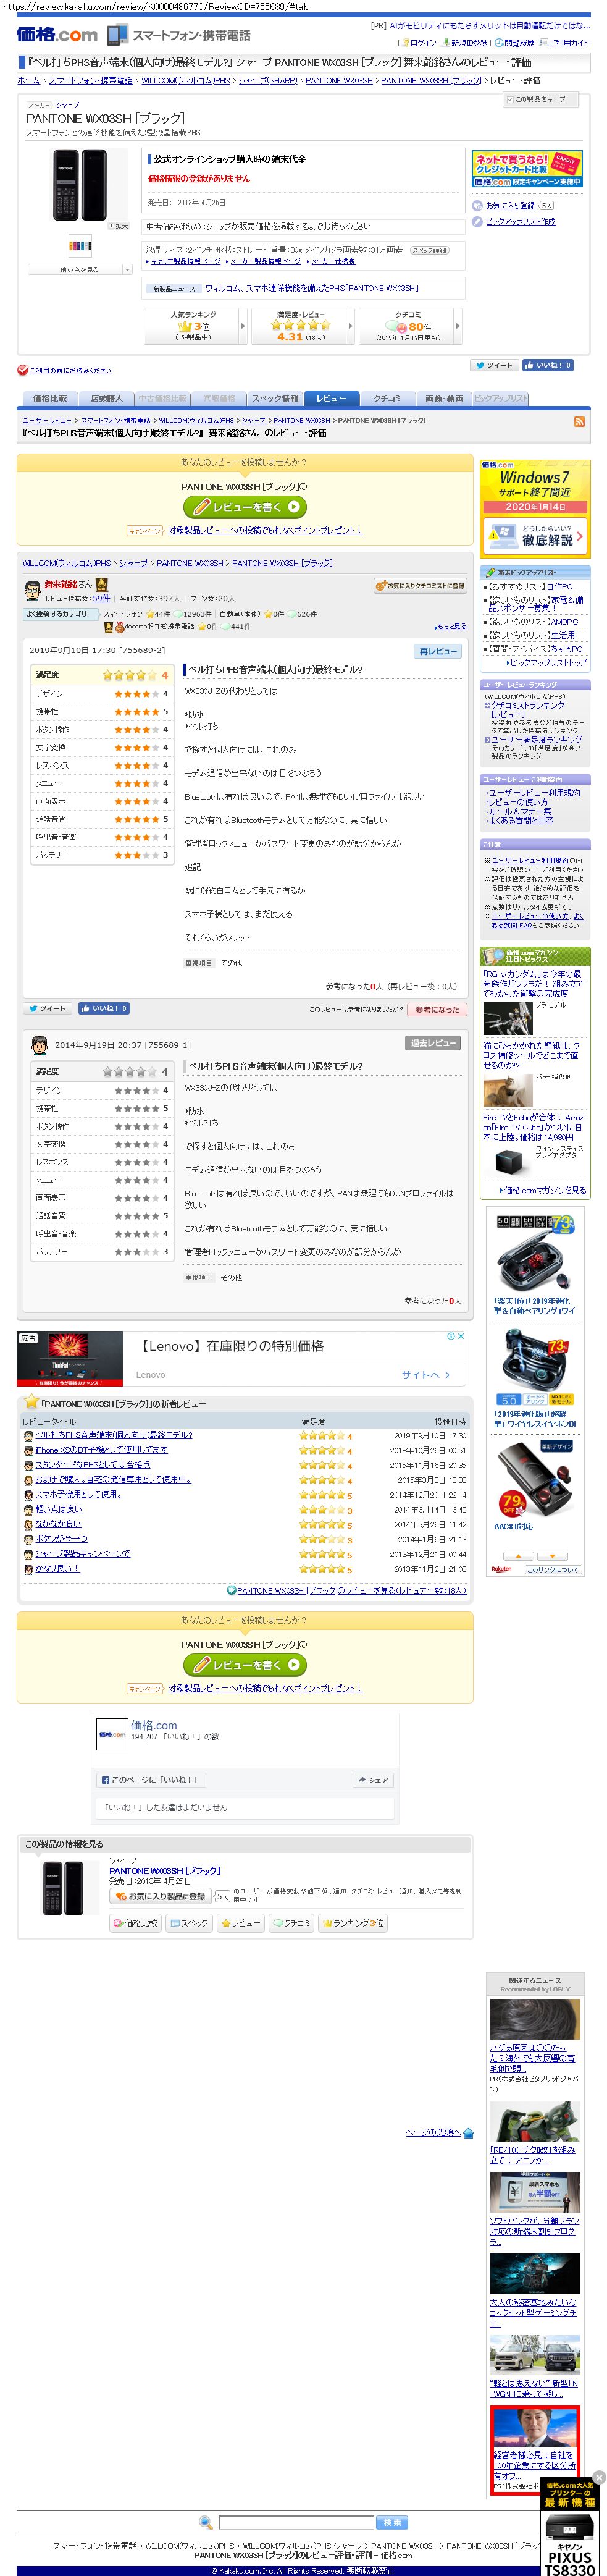
Task: Click the 価格.com logo in header
Action: point(57,35)
